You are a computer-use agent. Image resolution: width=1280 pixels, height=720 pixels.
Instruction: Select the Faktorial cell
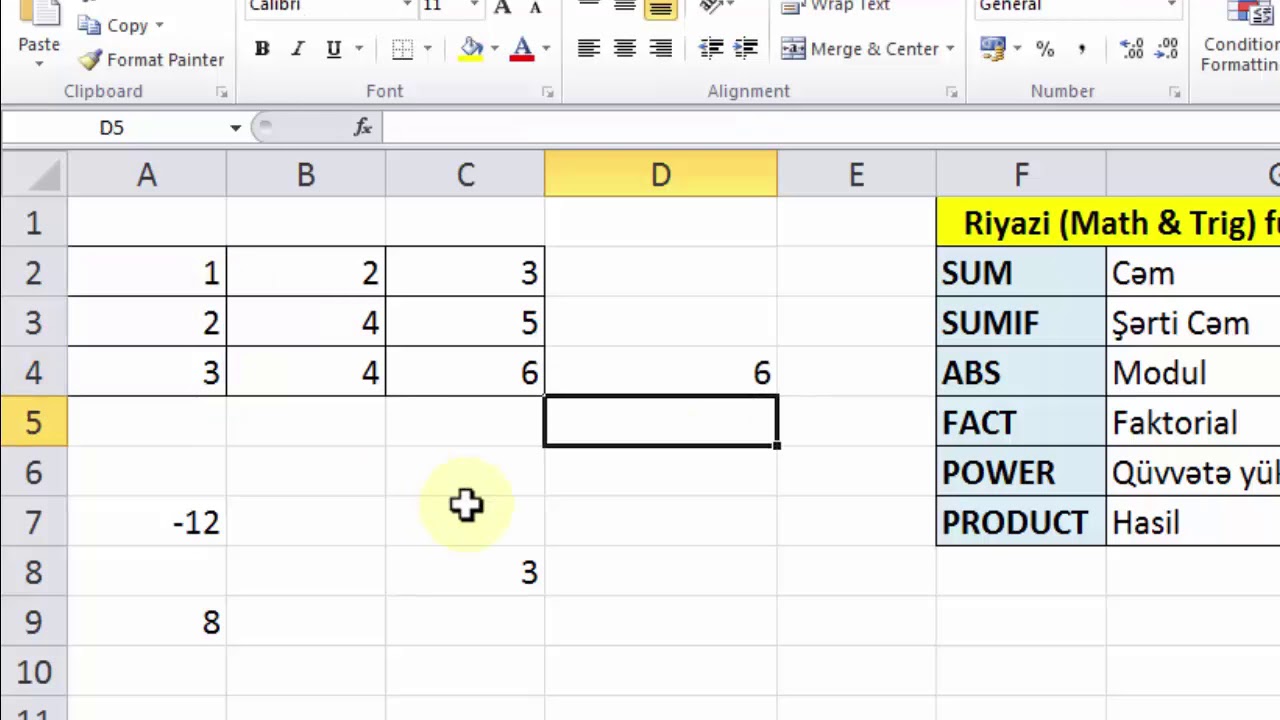[1193, 422]
